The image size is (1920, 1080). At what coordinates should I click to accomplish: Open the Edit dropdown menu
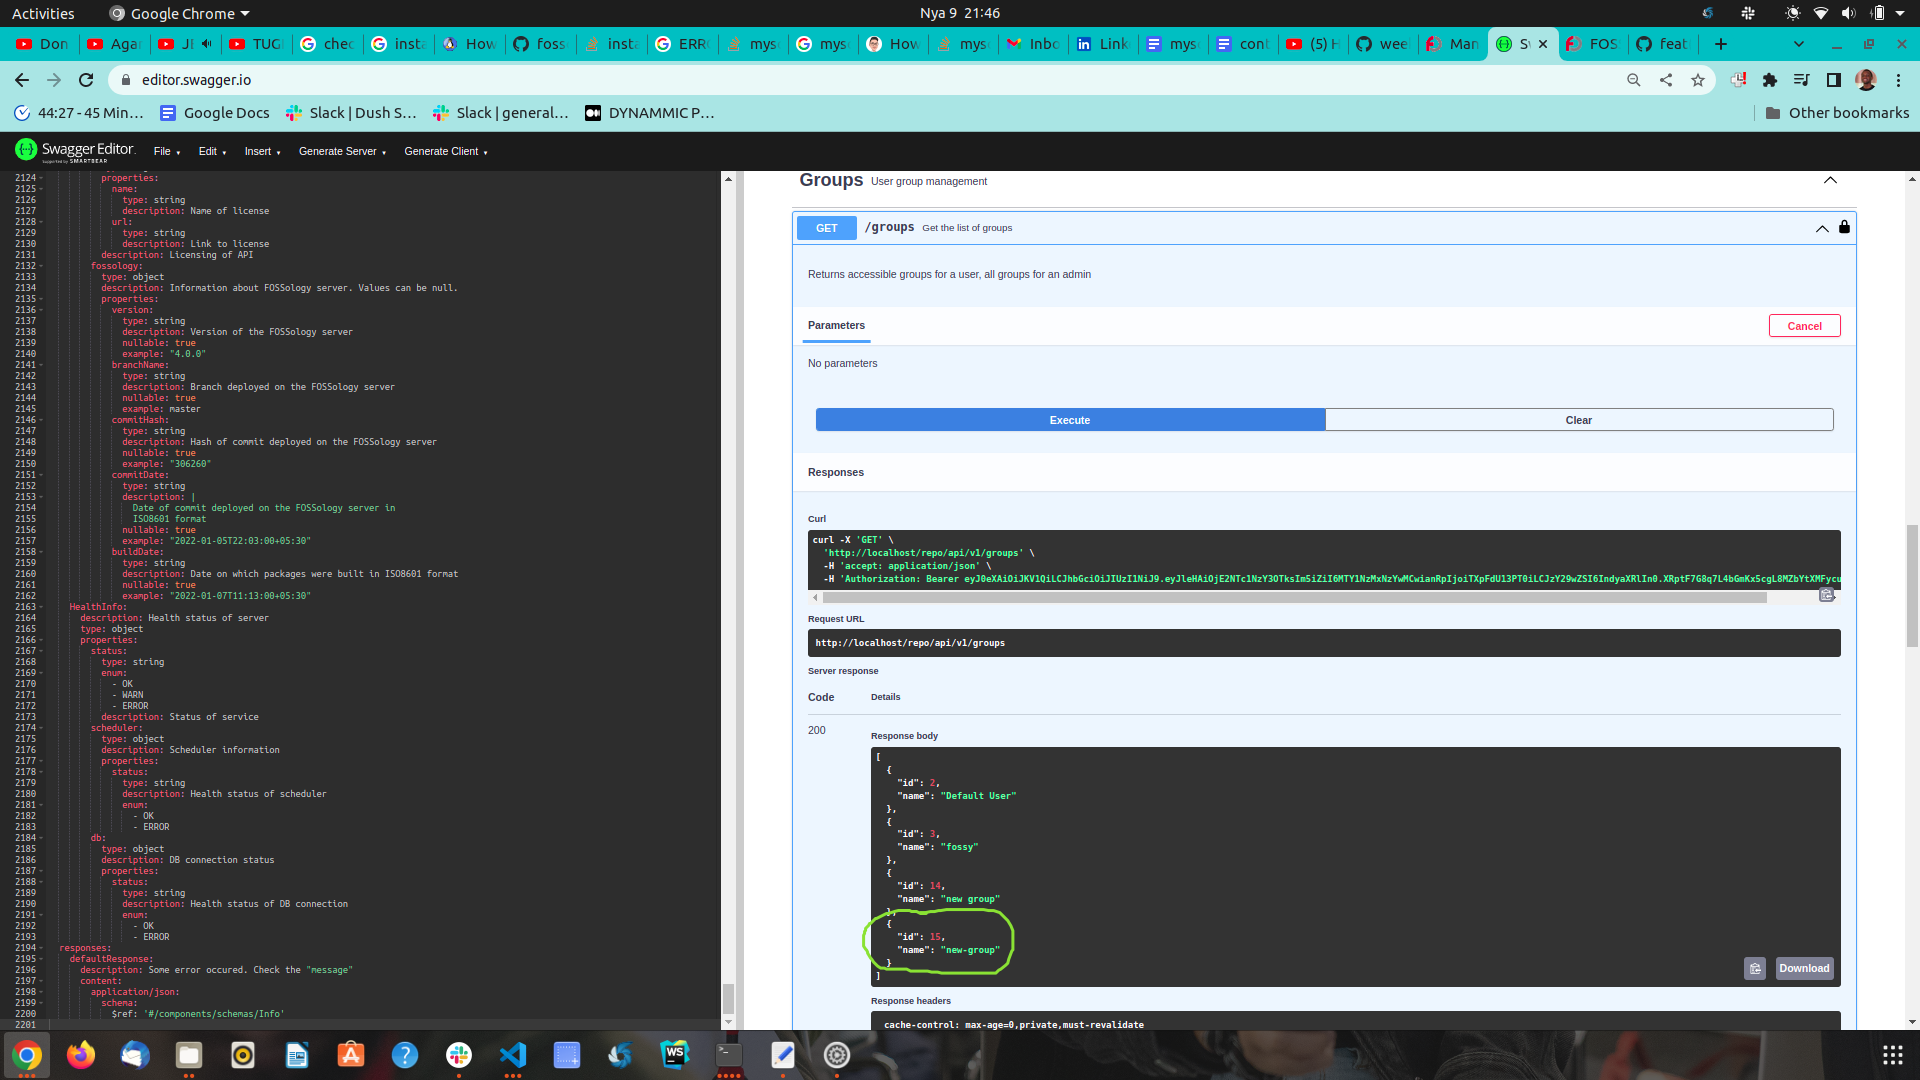[212, 151]
